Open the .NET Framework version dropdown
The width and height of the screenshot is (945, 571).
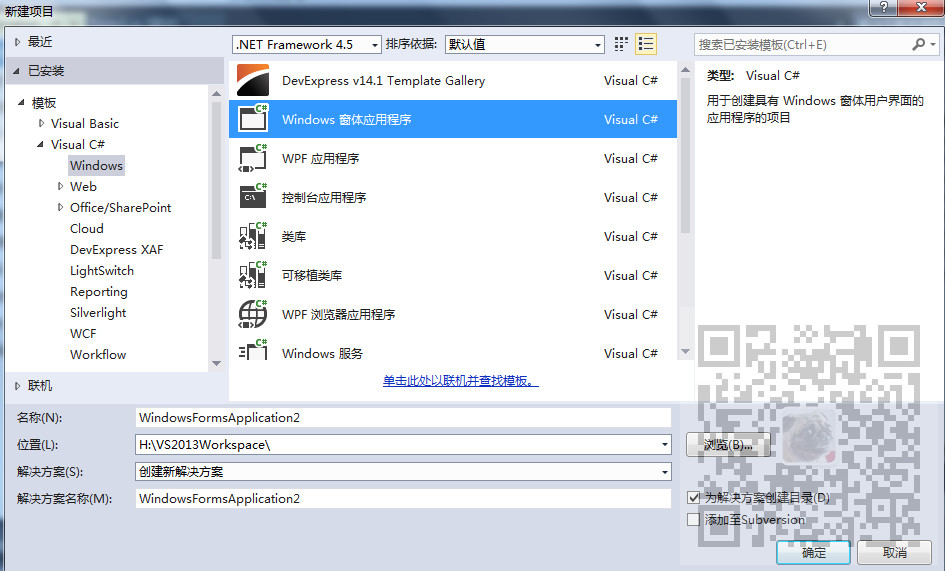pyautogui.click(x=375, y=45)
